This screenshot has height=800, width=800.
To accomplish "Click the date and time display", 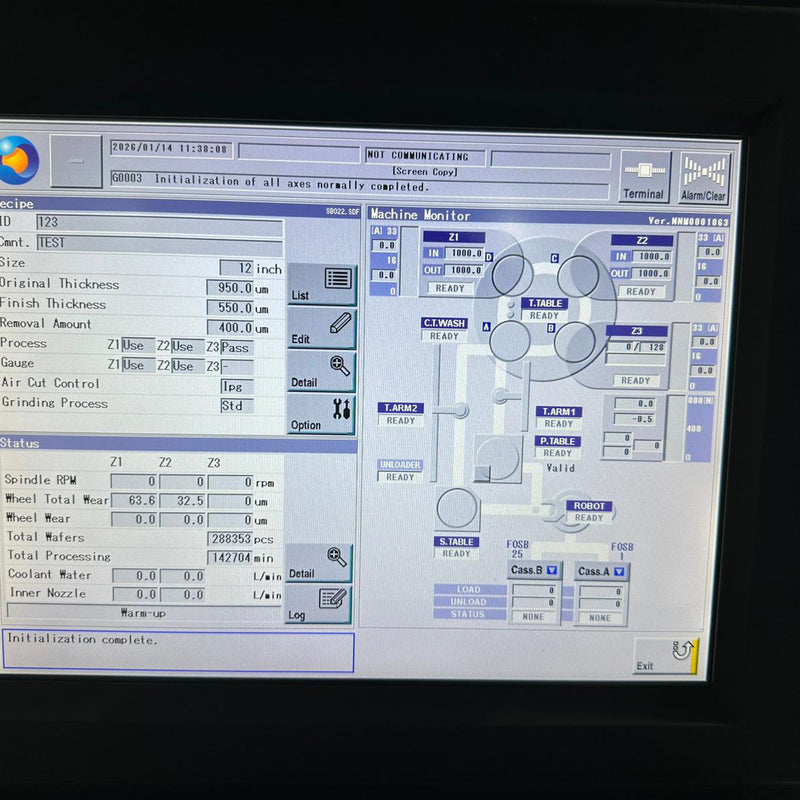I will click(x=171, y=149).
